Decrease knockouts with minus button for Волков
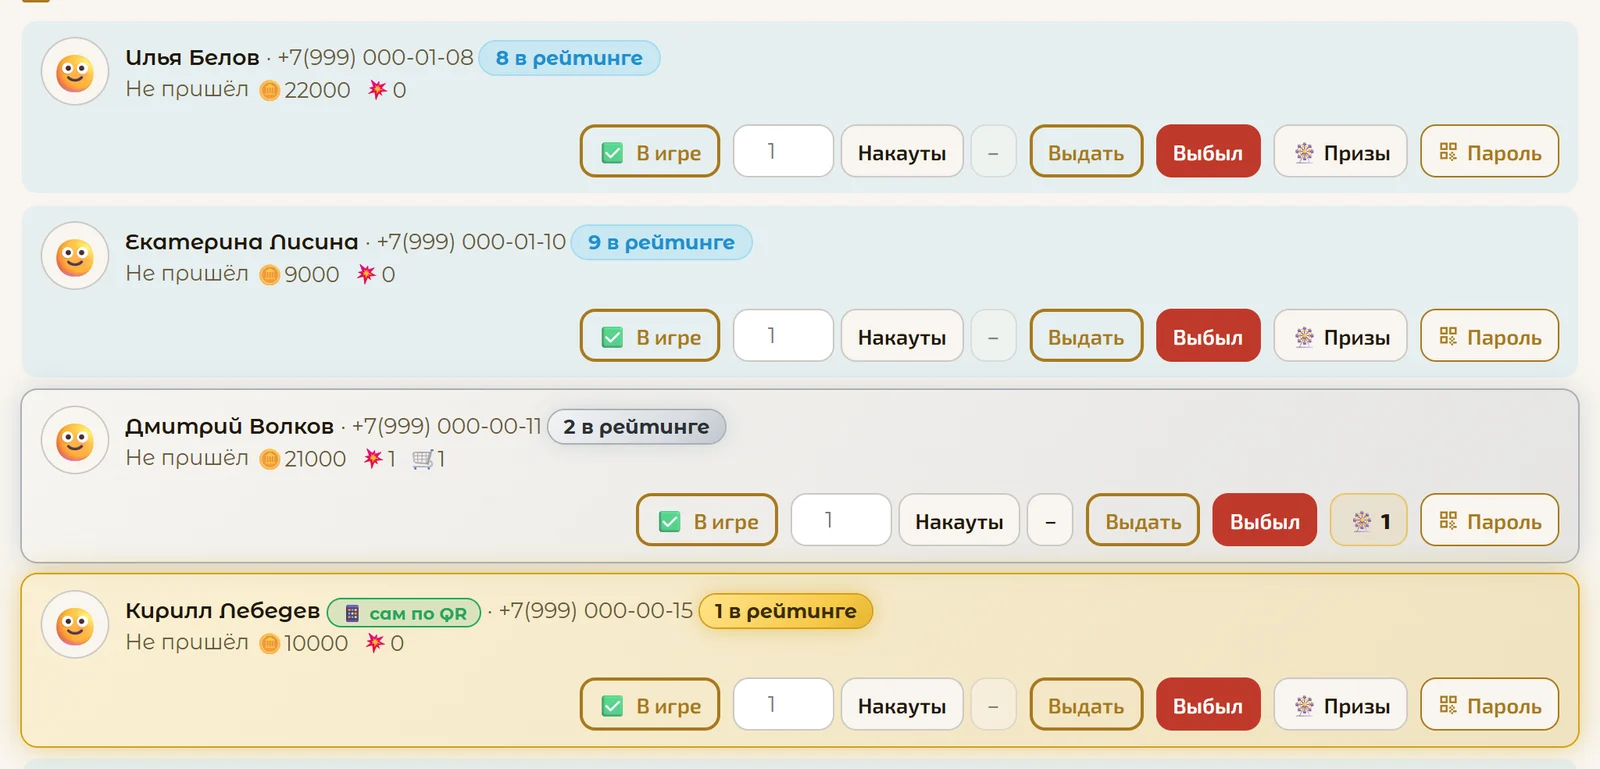This screenshot has width=1600, height=769. coord(1050,520)
